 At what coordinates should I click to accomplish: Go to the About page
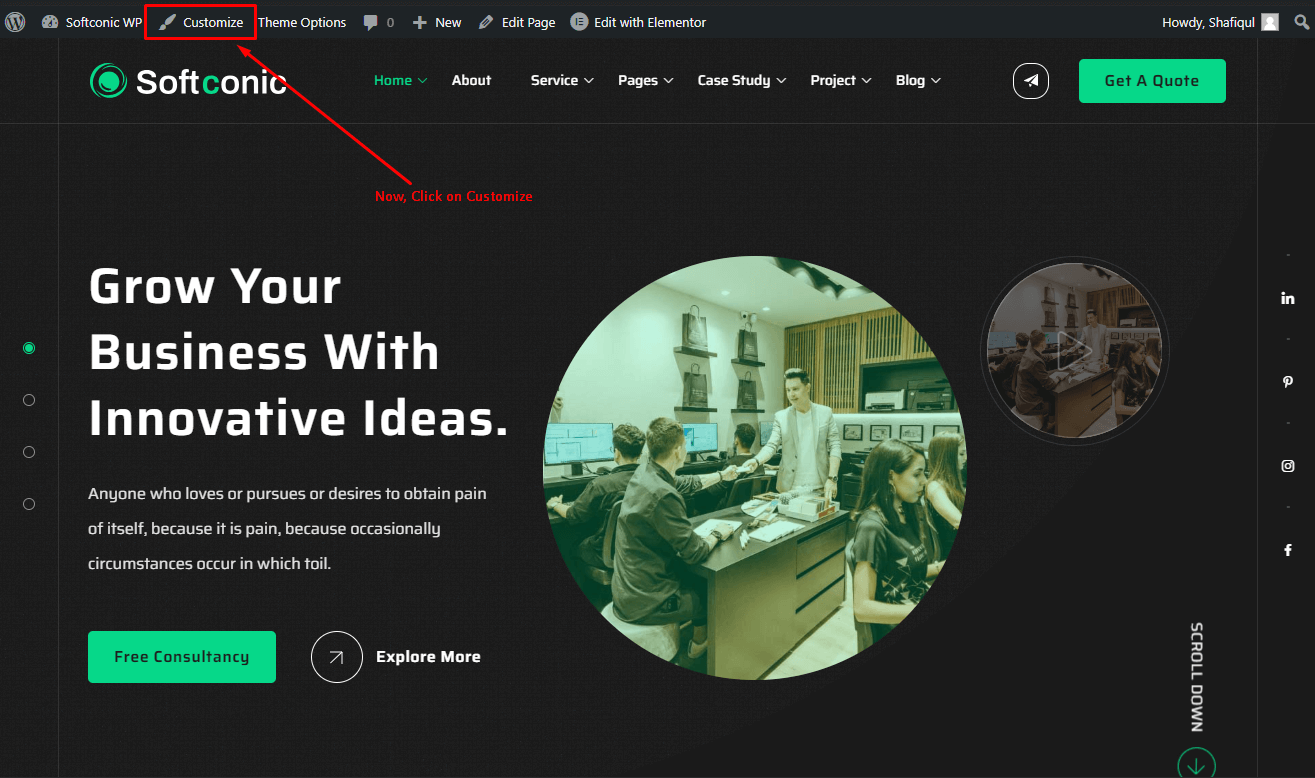tap(471, 80)
